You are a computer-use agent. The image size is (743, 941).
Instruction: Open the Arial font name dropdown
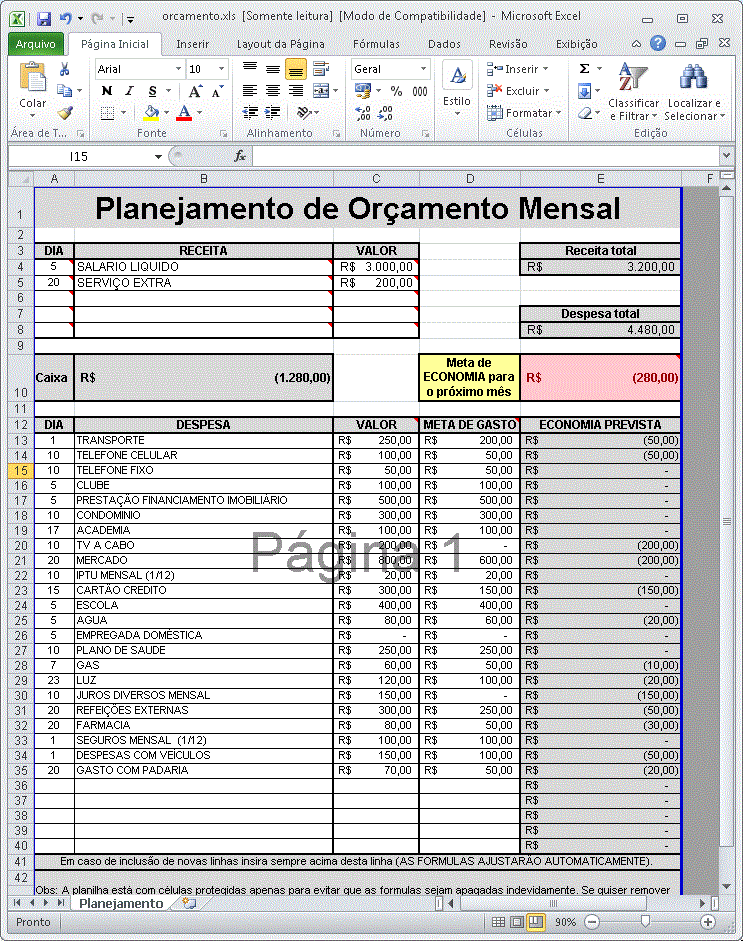pyautogui.click(x=178, y=69)
